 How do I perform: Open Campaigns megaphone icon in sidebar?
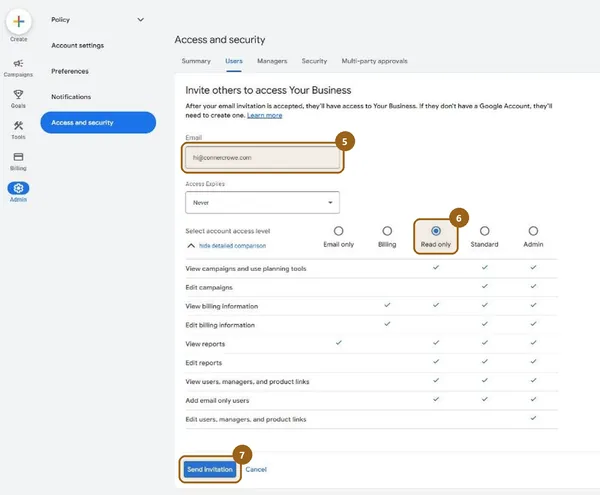click(18, 64)
